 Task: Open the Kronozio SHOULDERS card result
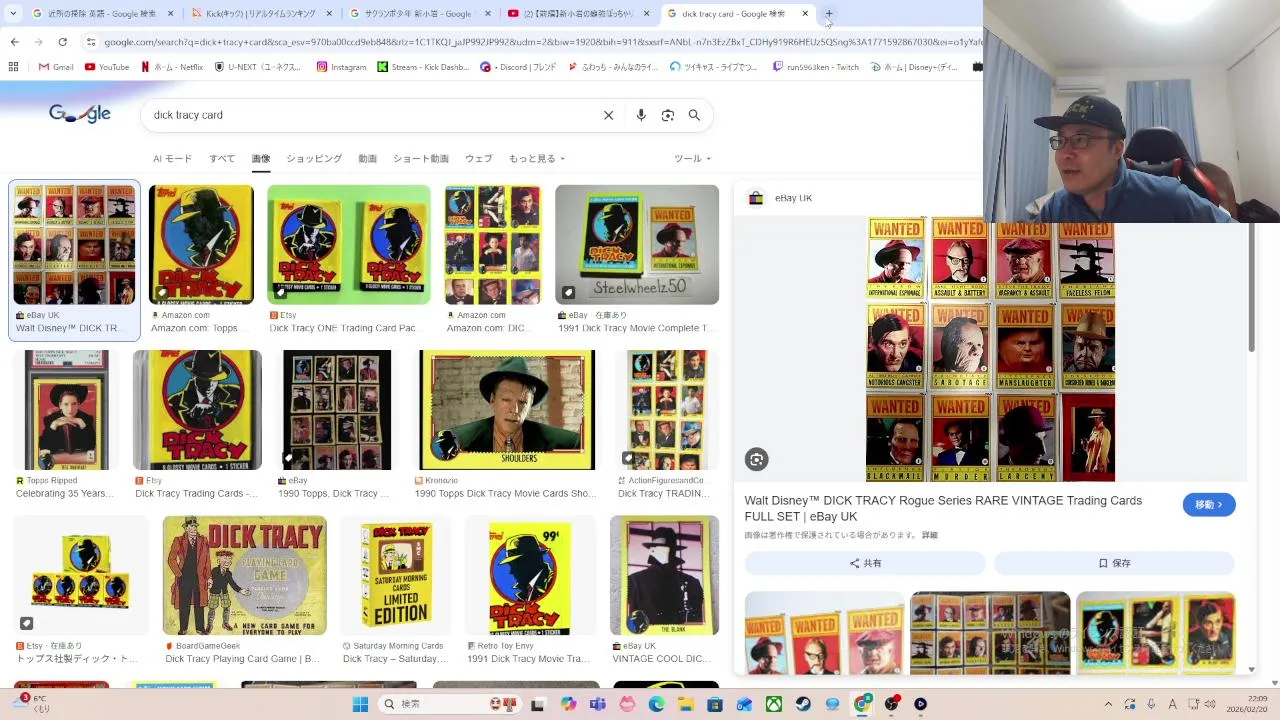click(x=507, y=410)
